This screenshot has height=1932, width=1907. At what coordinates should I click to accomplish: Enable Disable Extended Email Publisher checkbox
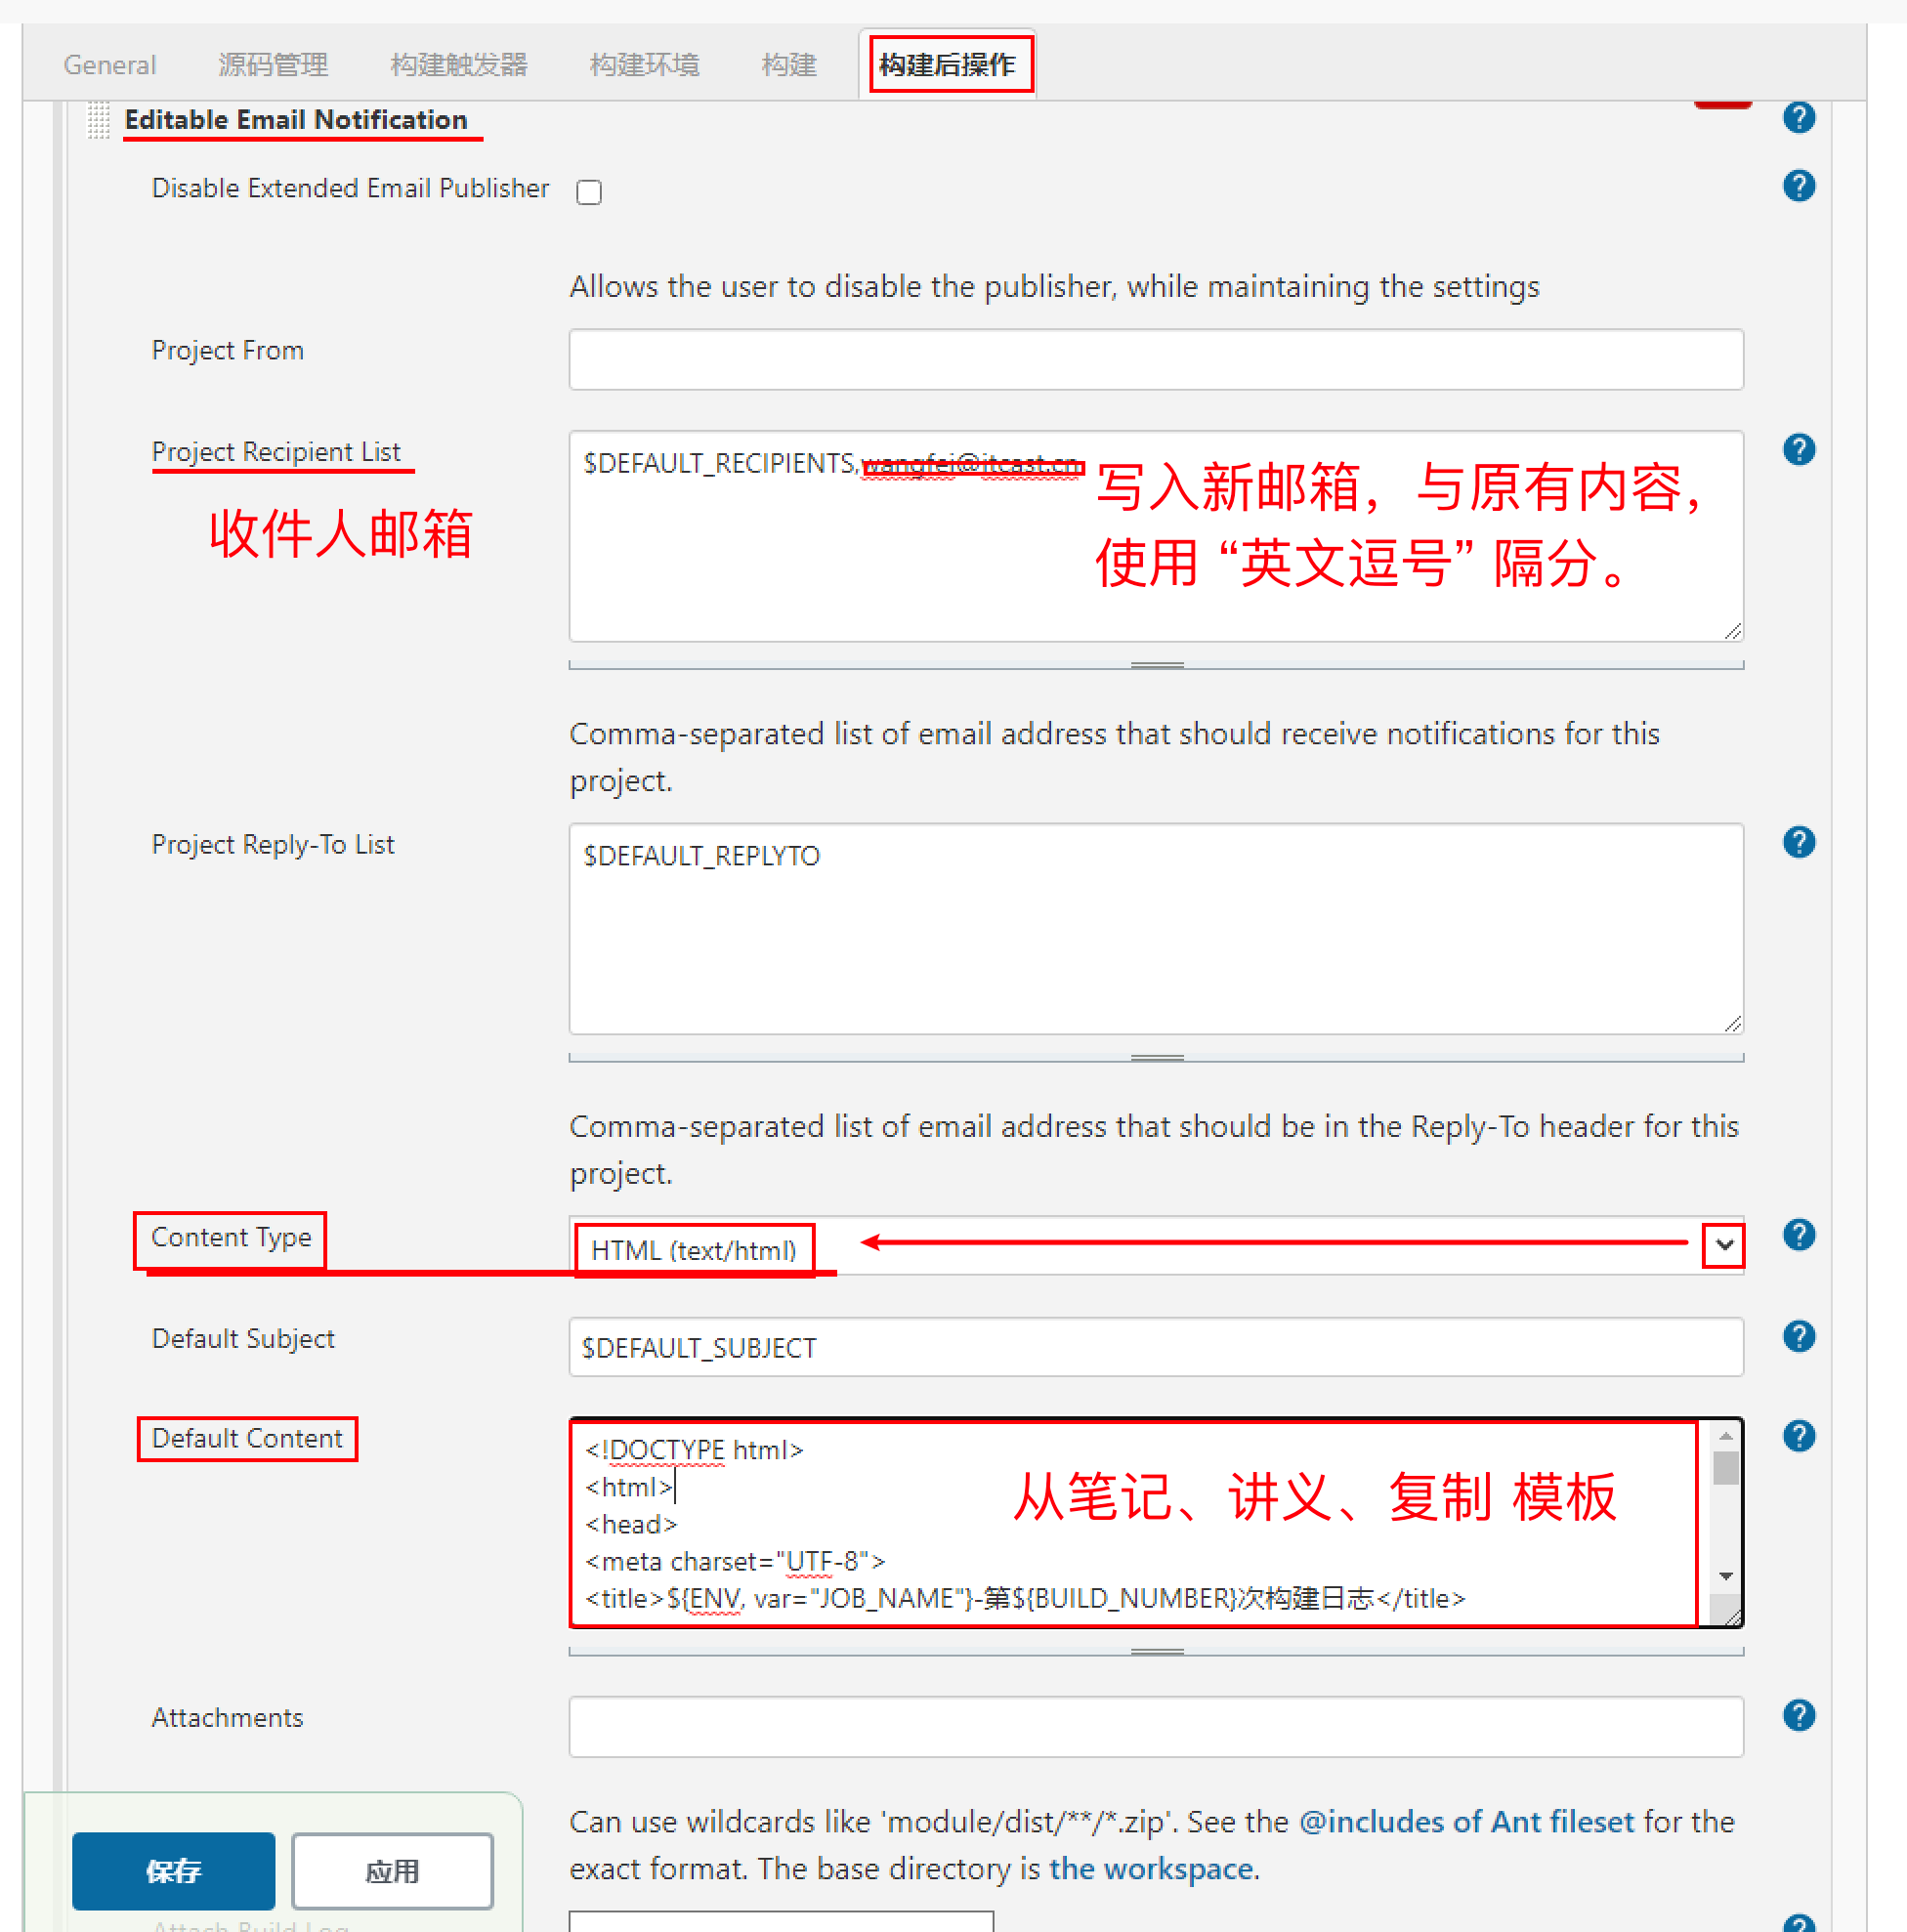tap(589, 192)
